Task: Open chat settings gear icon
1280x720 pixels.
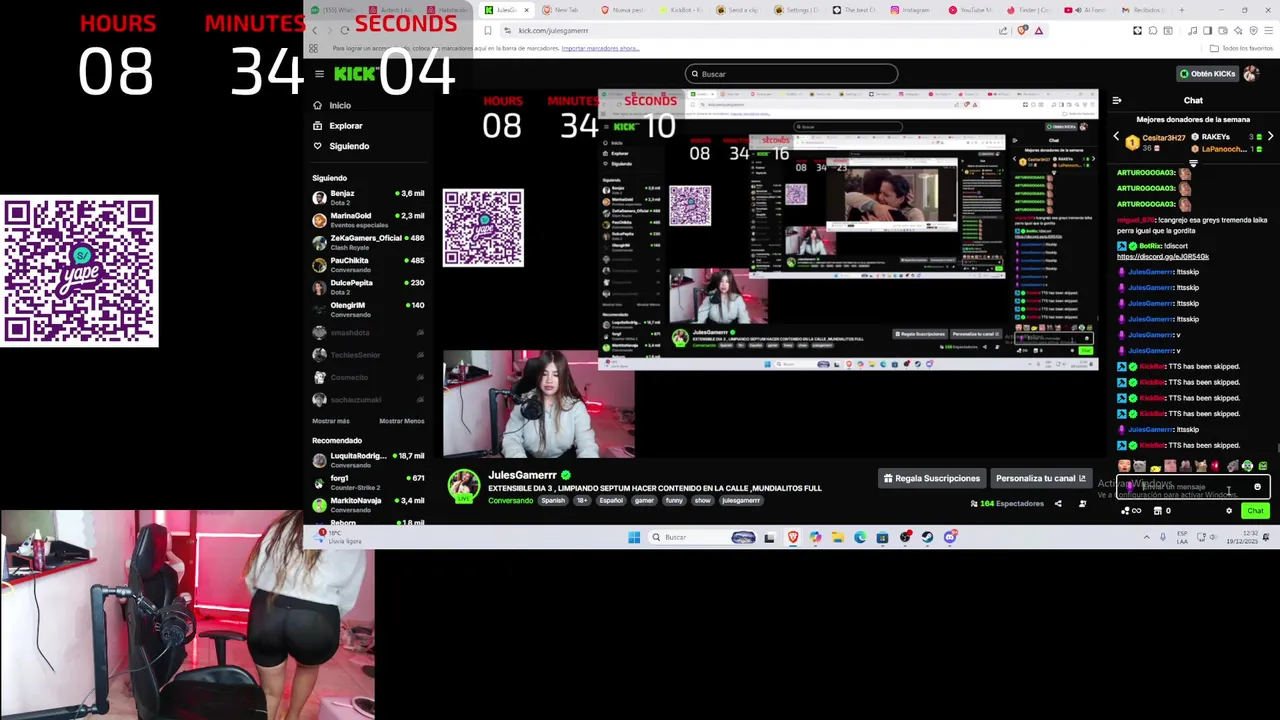Action: [1229, 511]
